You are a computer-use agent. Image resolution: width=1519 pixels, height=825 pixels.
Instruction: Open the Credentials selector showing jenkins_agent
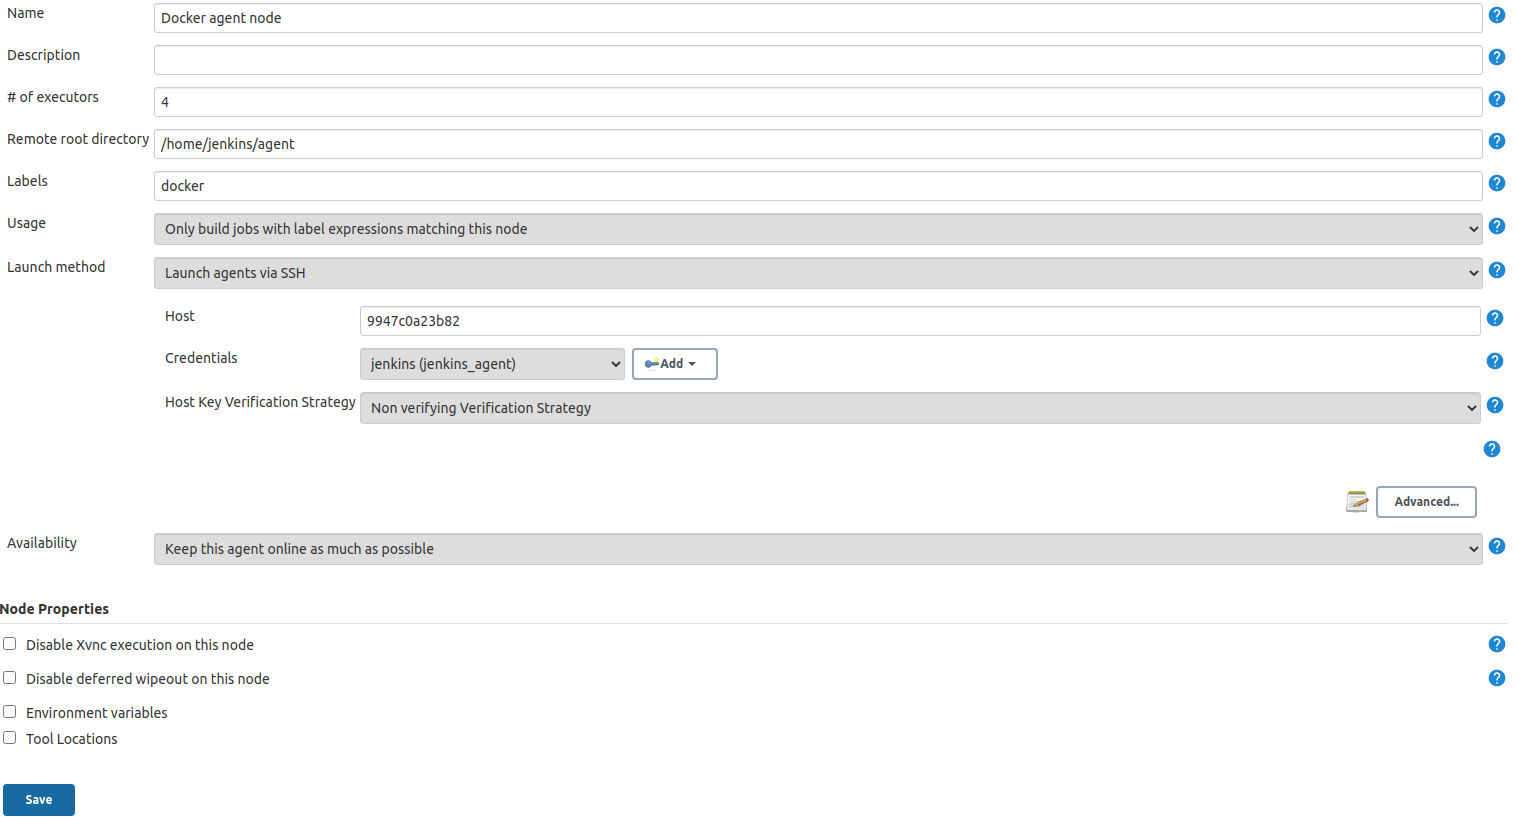[x=492, y=363]
